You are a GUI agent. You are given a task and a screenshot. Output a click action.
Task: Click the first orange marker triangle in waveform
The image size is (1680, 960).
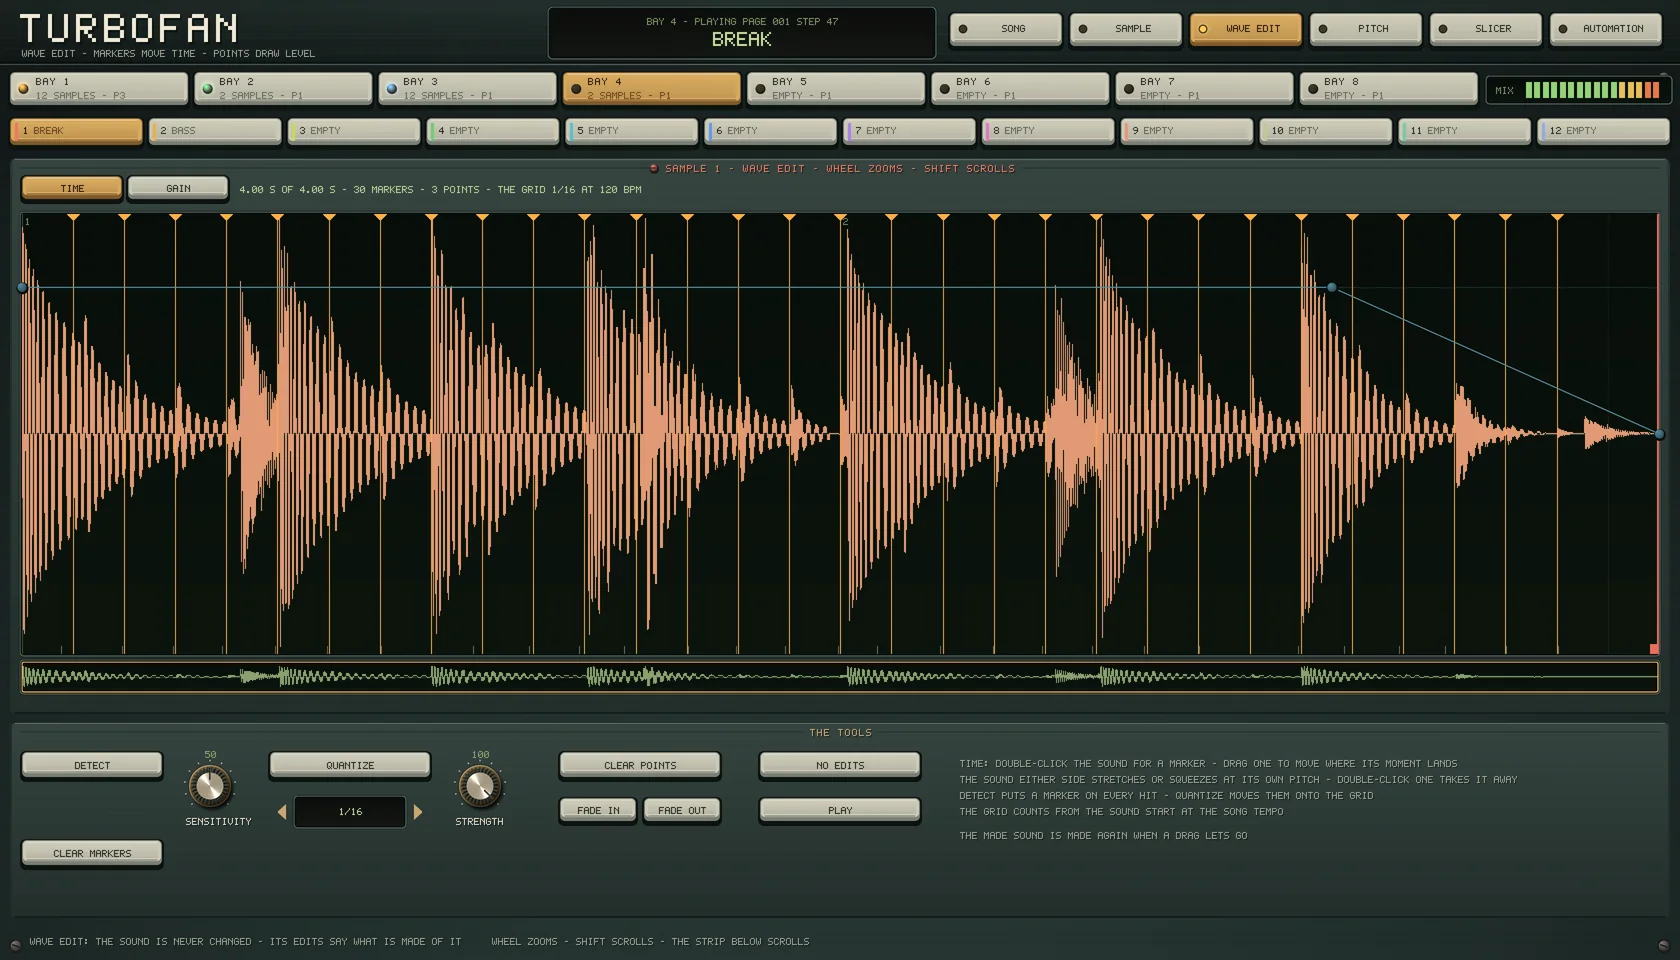[x=73, y=217]
